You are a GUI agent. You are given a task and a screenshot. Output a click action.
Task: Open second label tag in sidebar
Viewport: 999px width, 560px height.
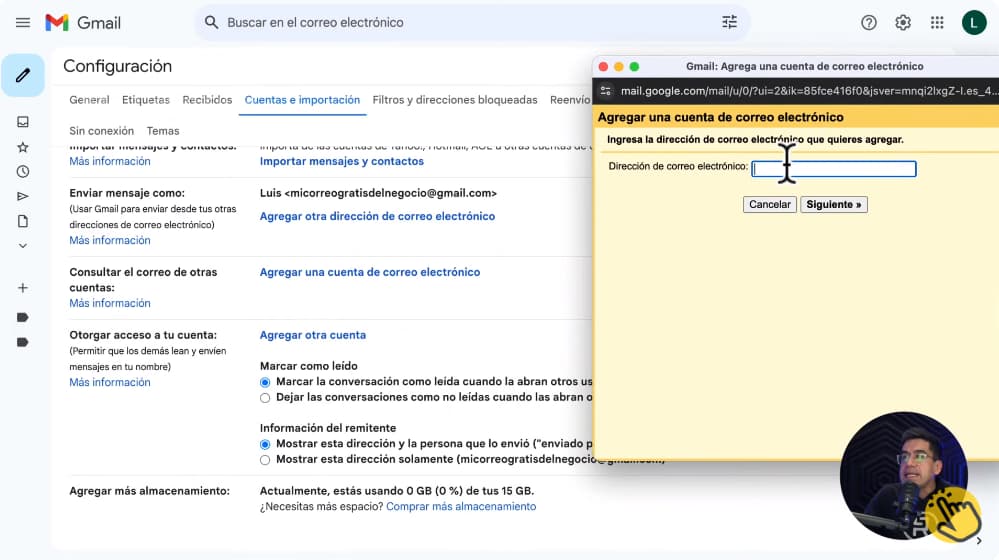(x=23, y=342)
